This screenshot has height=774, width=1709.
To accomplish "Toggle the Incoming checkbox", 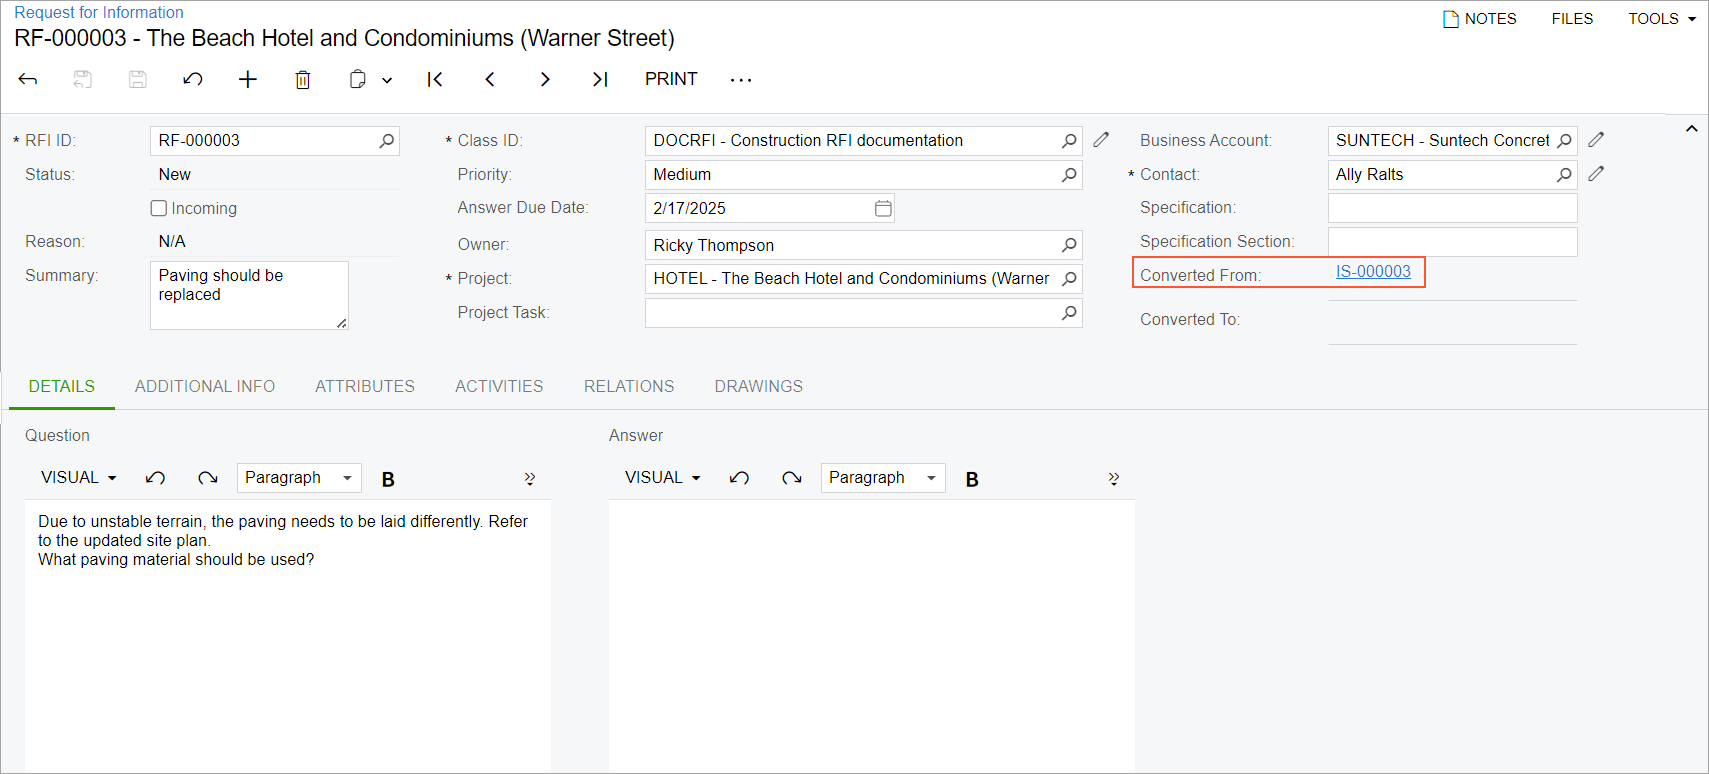I will click(159, 208).
